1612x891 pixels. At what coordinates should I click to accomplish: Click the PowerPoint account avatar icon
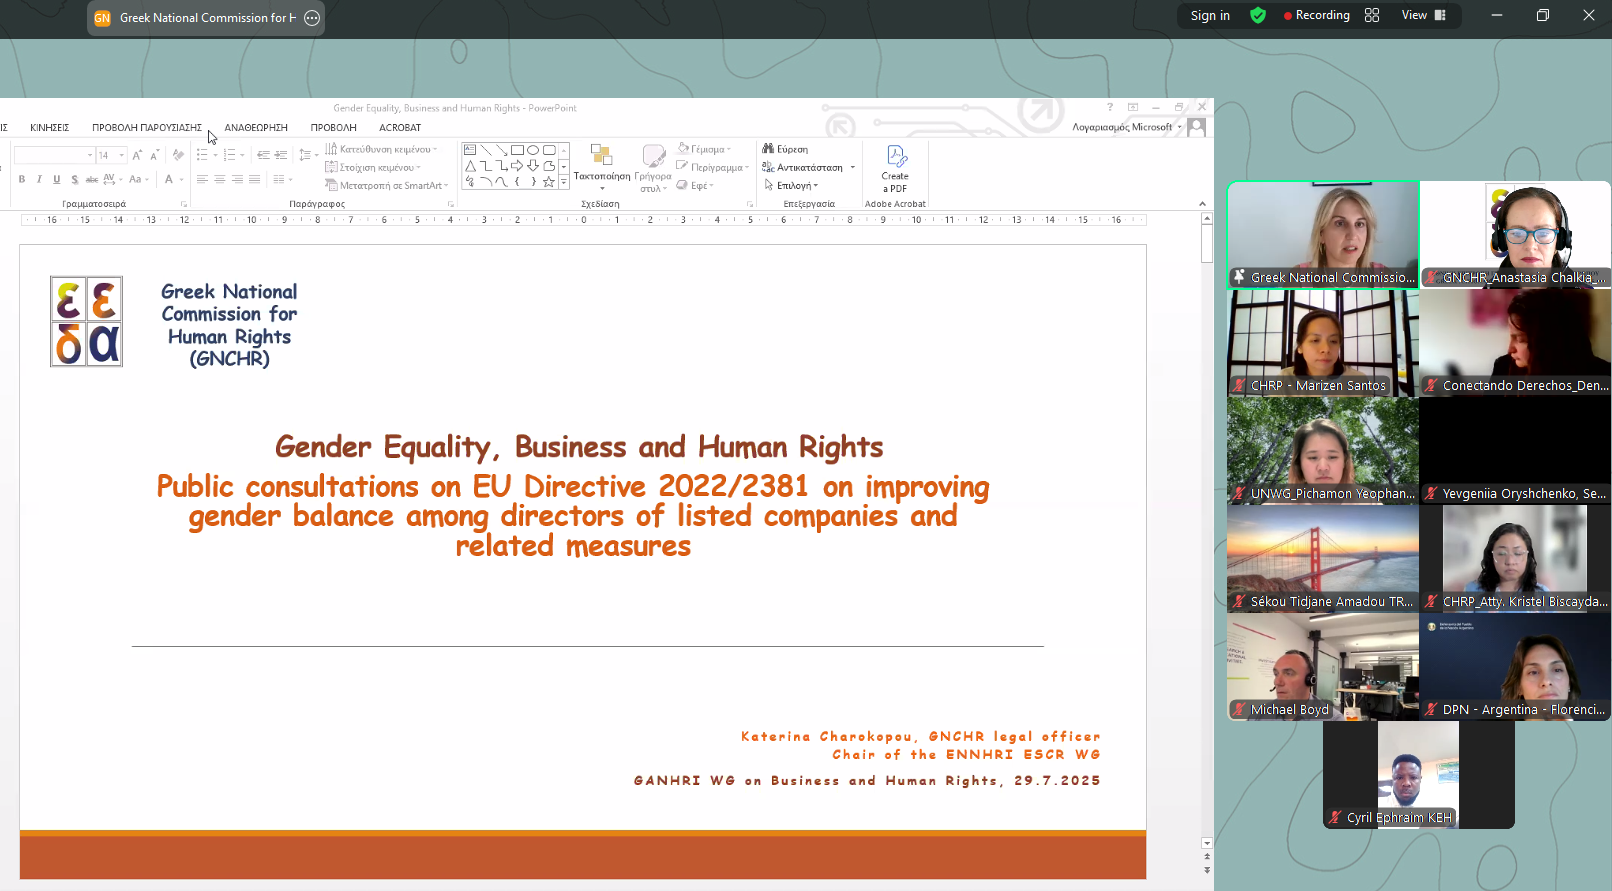(x=1196, y=128)
